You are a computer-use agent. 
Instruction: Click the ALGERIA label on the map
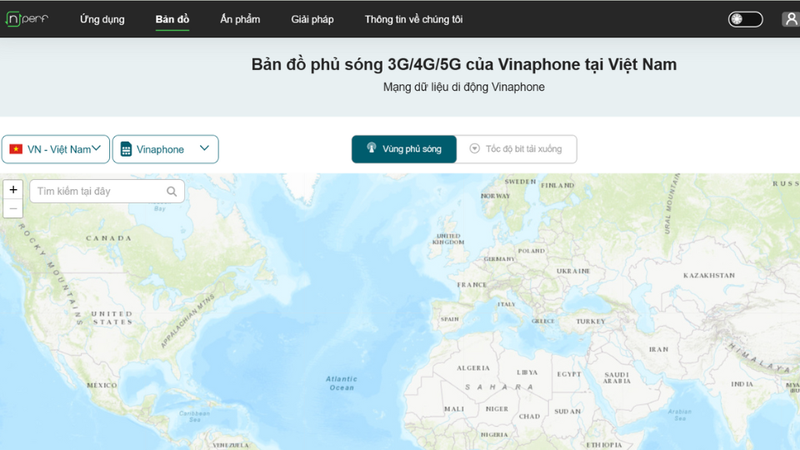[473, 368]
